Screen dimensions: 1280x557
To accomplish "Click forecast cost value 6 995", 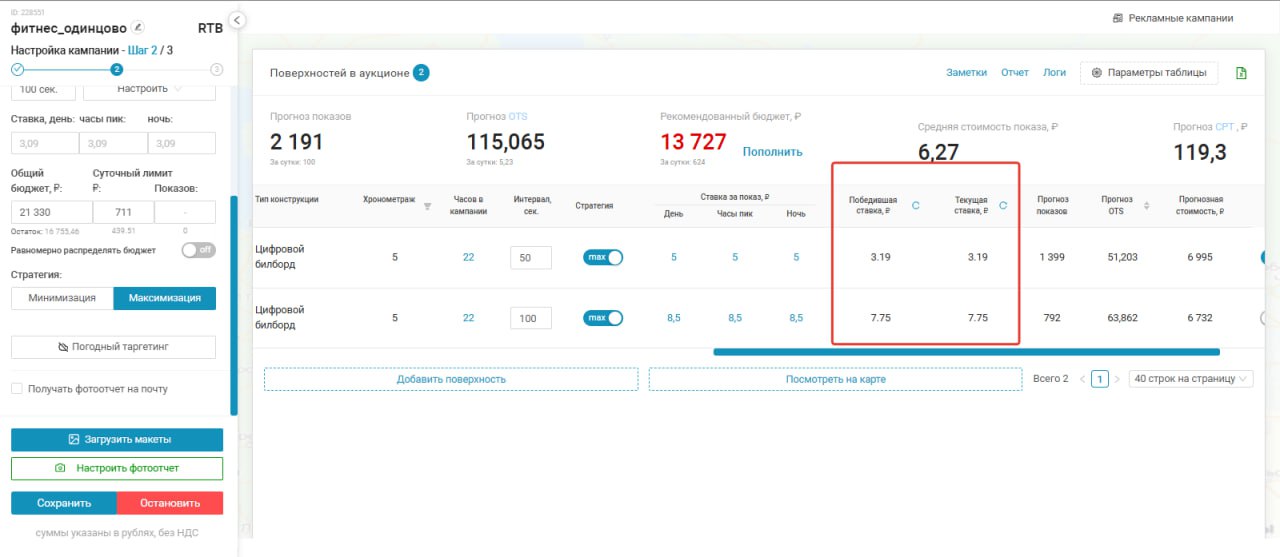I will coord(1199,257).
